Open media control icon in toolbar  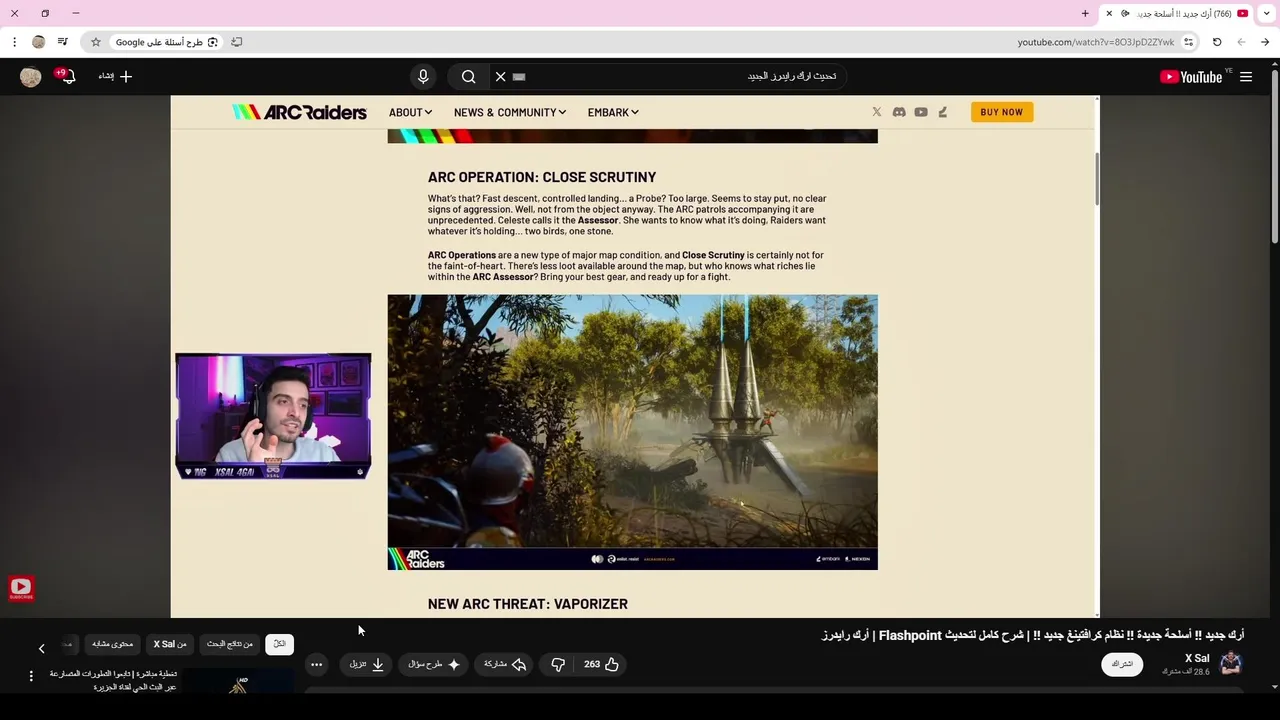coord(63,42)
